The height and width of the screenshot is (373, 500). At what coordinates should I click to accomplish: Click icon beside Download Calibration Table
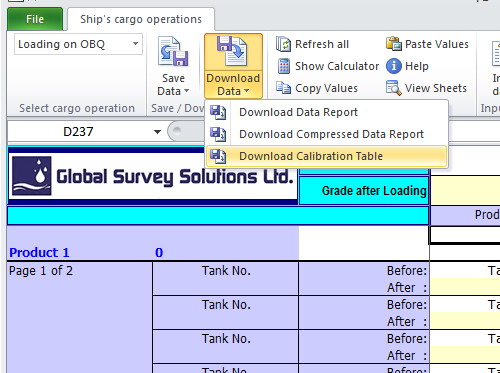(218, 156)
